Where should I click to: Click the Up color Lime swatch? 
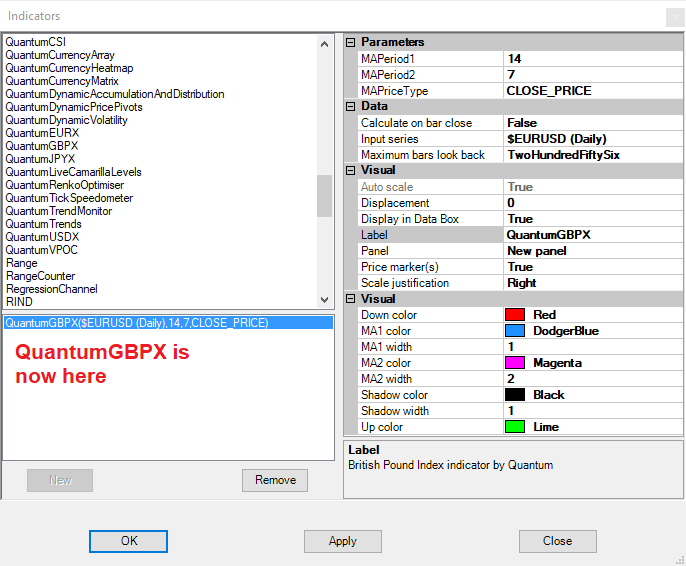tap(515, 426)
